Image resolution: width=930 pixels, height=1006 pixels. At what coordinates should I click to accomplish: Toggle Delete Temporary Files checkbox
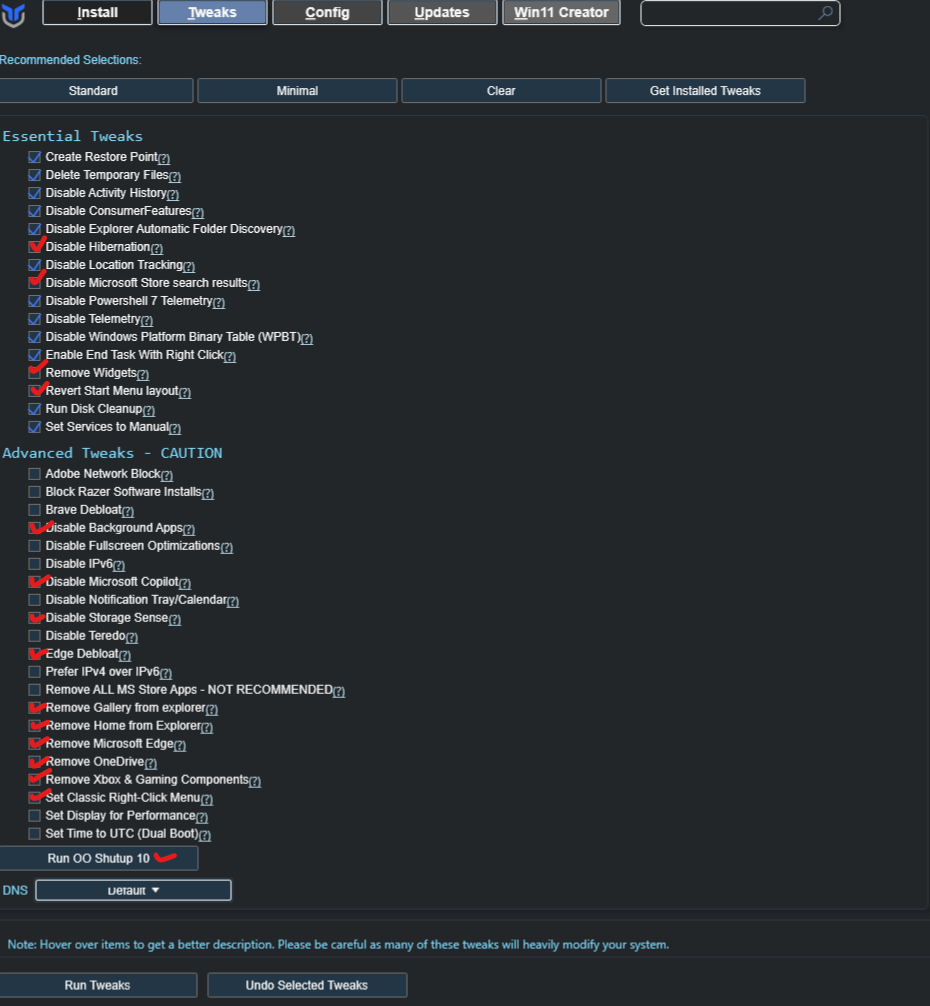click(x=35, y=175)
